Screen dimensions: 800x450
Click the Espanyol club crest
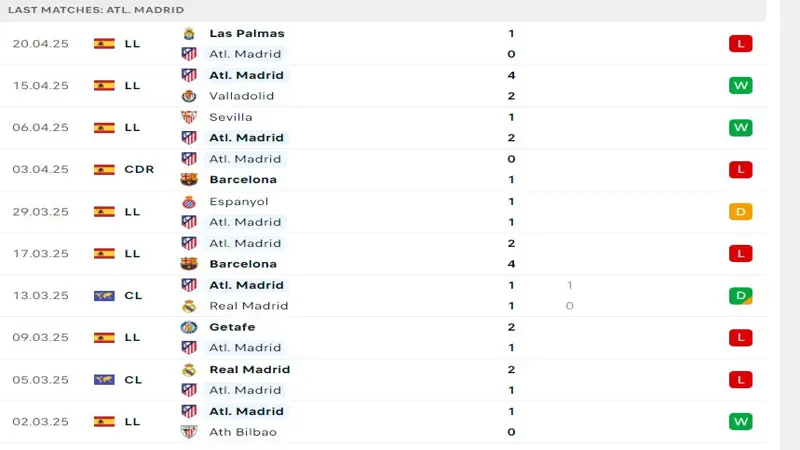click(x=189, y=201)
